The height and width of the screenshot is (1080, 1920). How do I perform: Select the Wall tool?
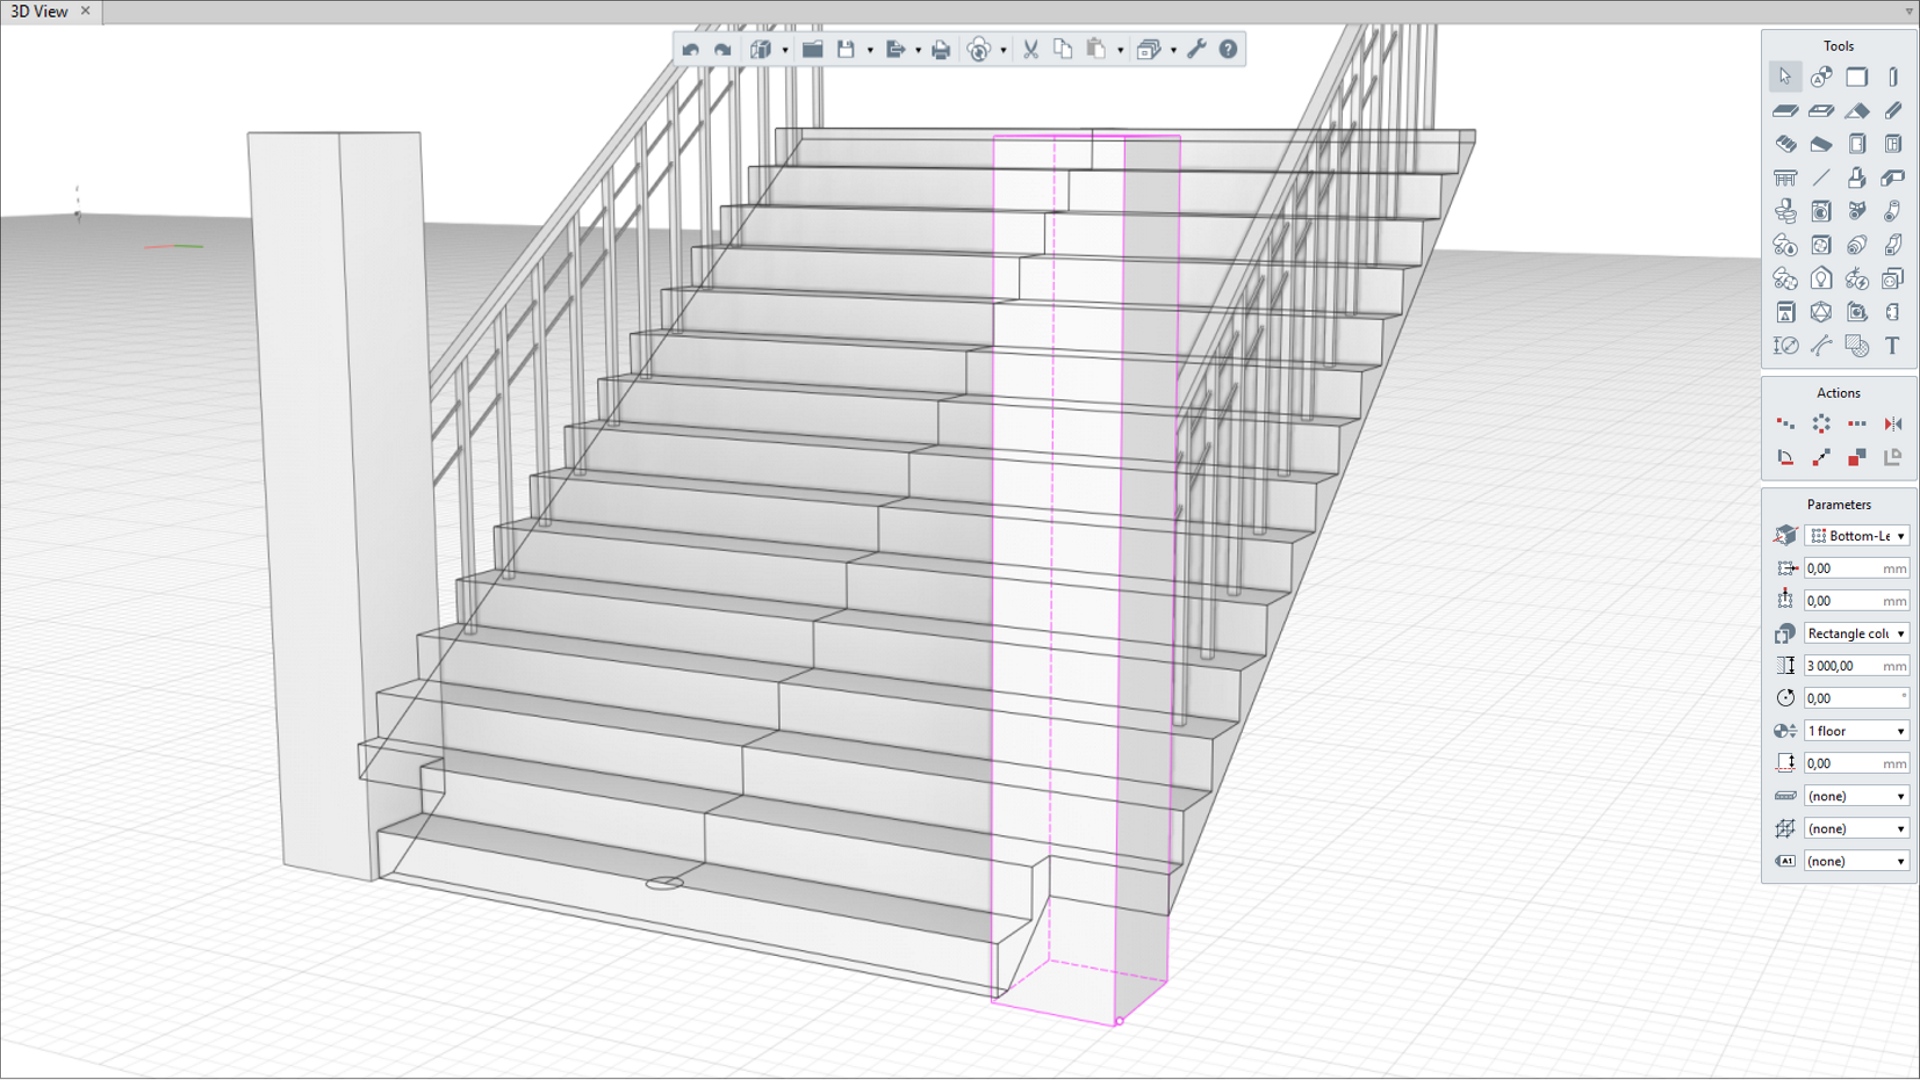pyautogui.click(x=1857, y=77)
